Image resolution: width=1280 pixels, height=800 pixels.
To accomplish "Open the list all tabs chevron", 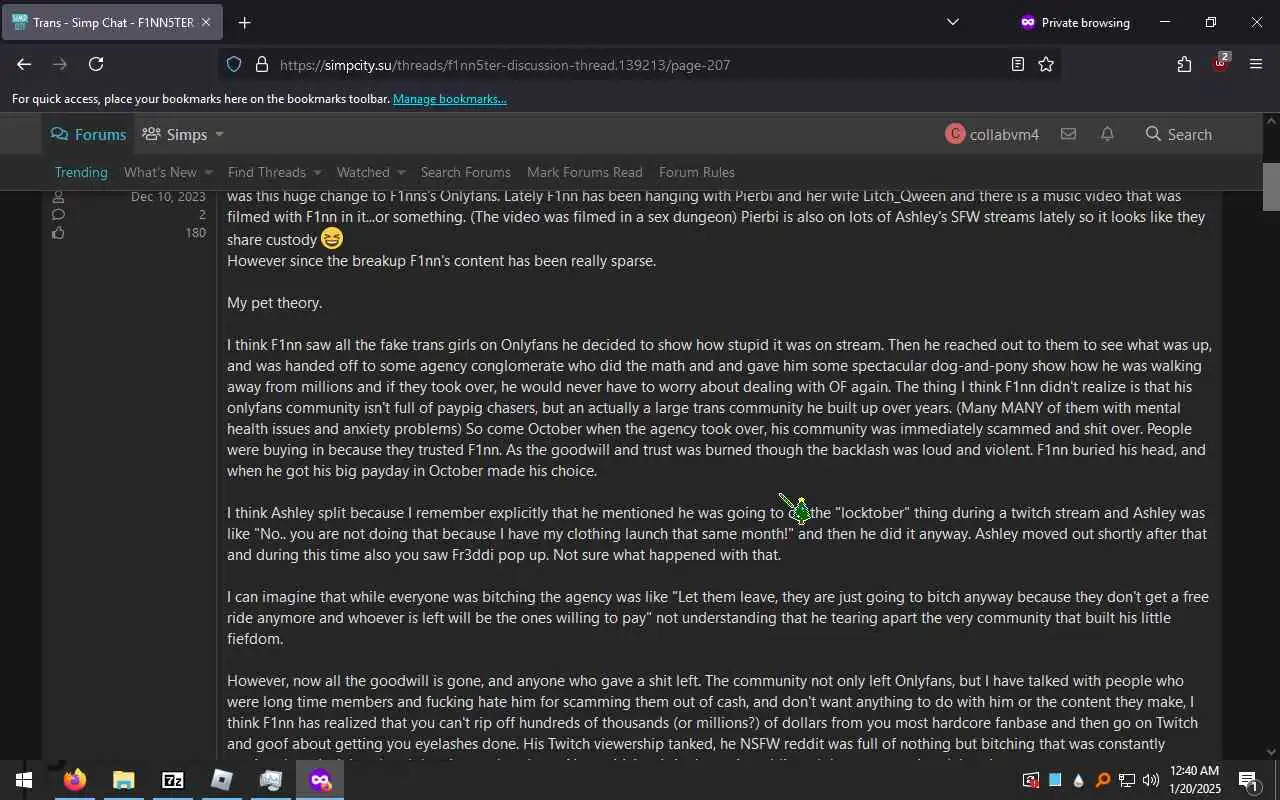I will pyautogui.click(x=953, y=22).
